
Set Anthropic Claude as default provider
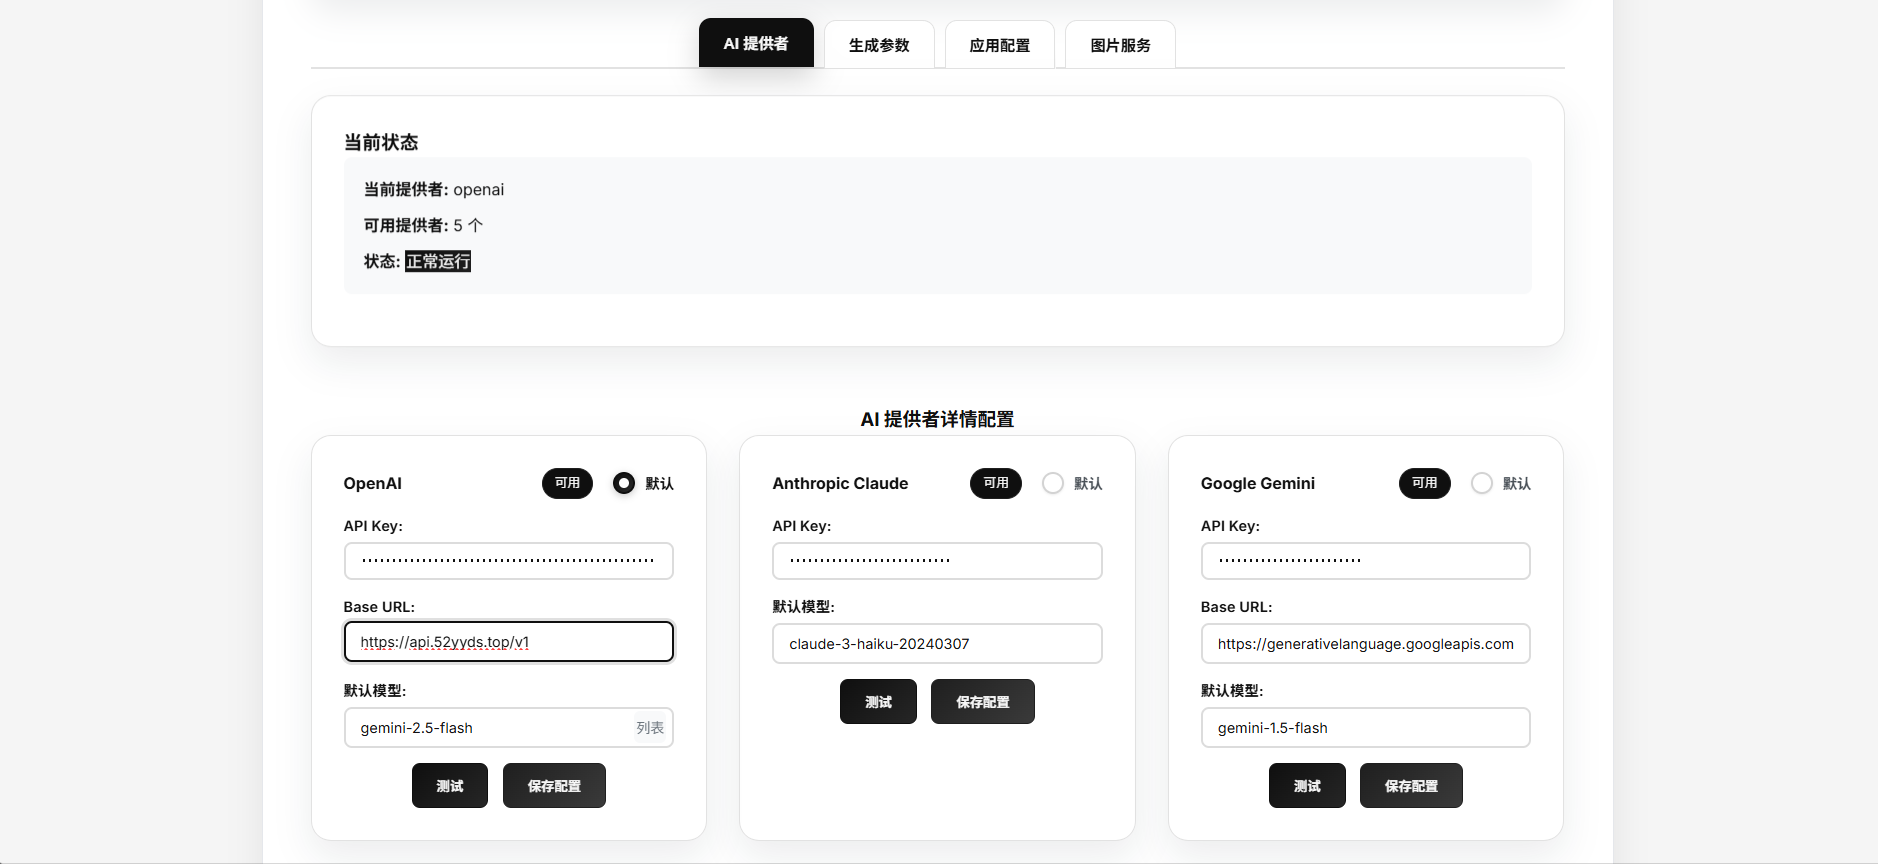[x=1053, y=483]
